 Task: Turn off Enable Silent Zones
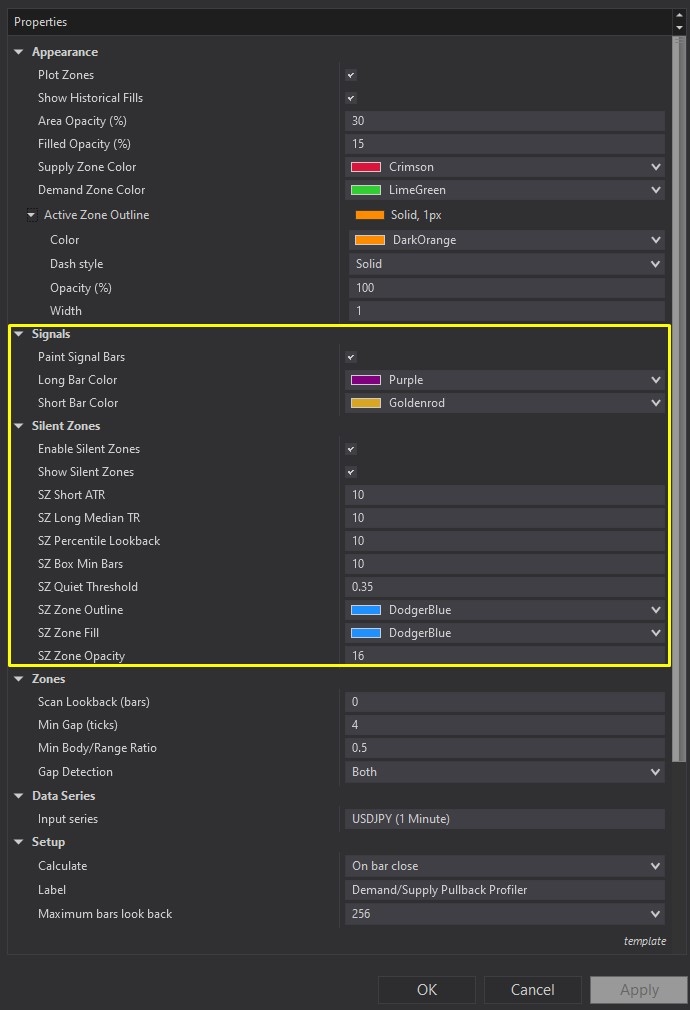352,448
